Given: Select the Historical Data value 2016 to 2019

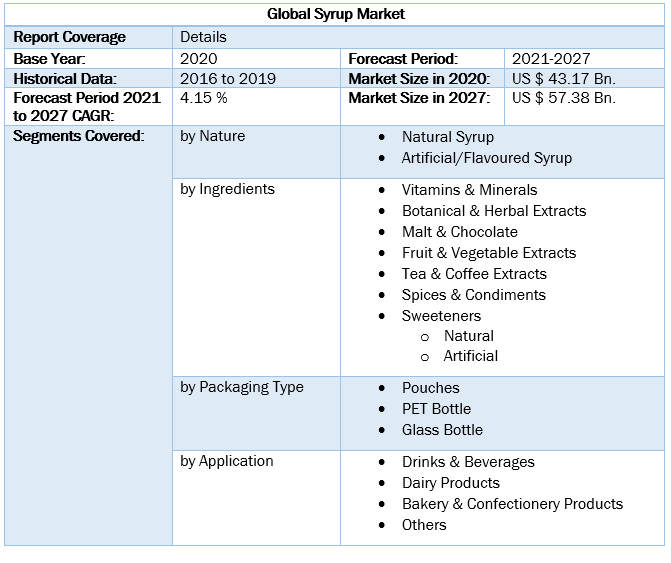Looking at the screenshot, I should coord(226,78).
